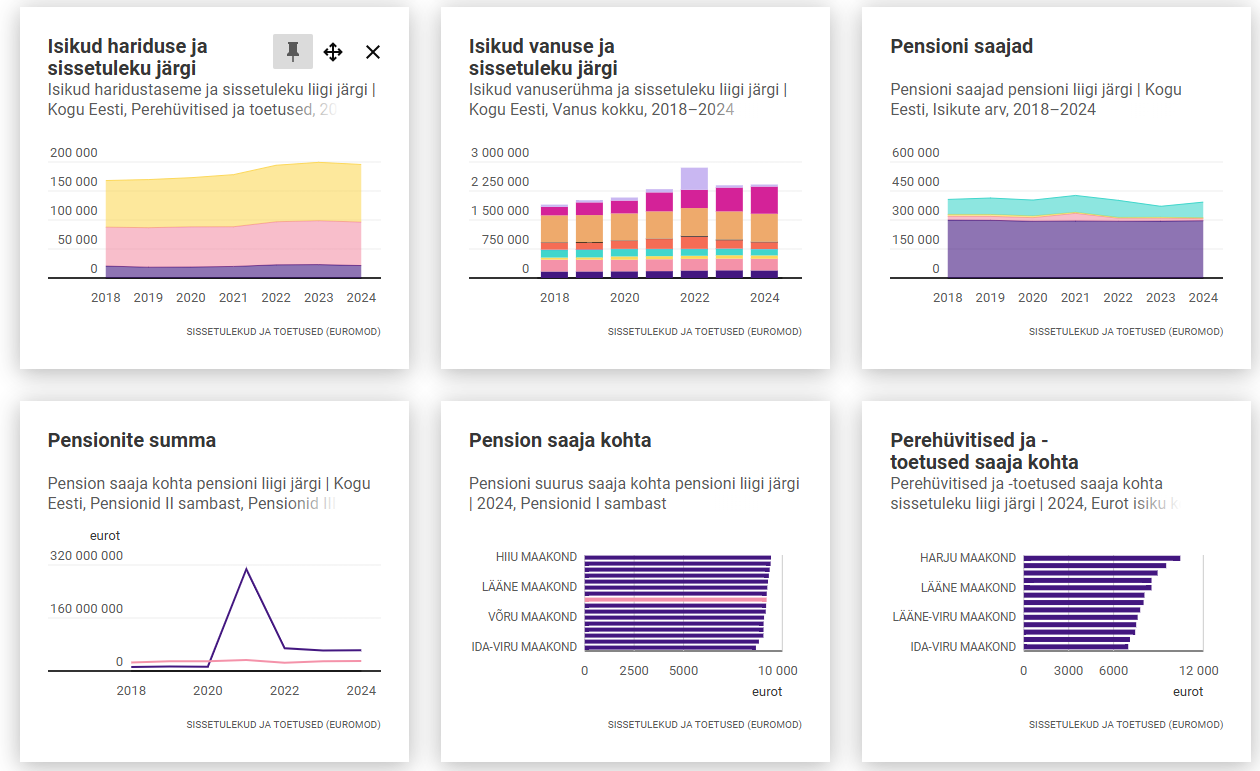Open the 'Isikud vanuse ja sissetuleku järgi' title

542,57
